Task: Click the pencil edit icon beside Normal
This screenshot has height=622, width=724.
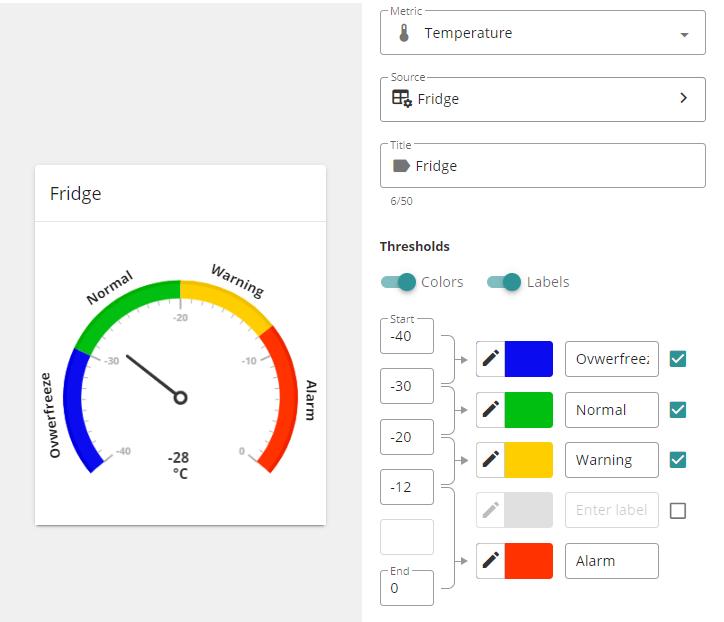Action: coord(491,409)
